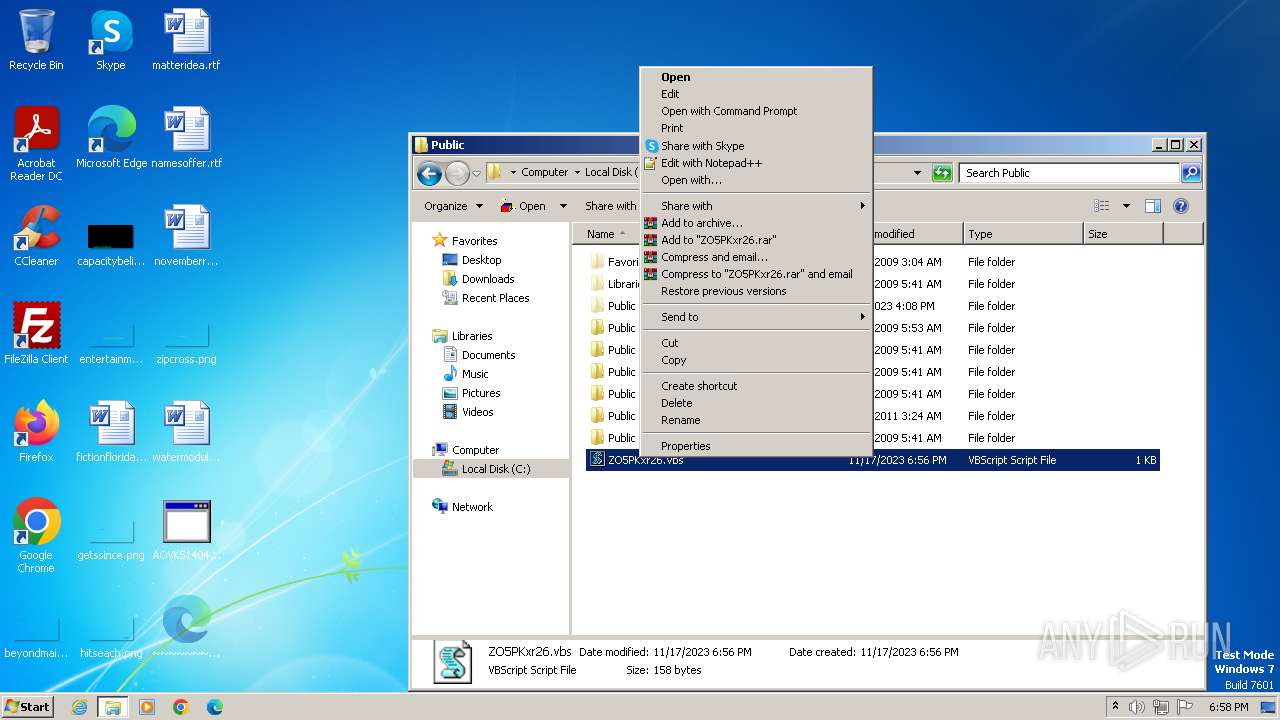
Task: Click the Open toolbar button
Action: point(523,206)
